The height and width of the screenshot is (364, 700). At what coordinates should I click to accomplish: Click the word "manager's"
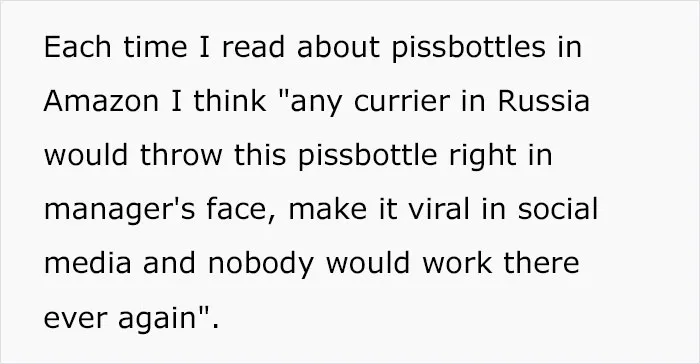(x=119, y=210)
